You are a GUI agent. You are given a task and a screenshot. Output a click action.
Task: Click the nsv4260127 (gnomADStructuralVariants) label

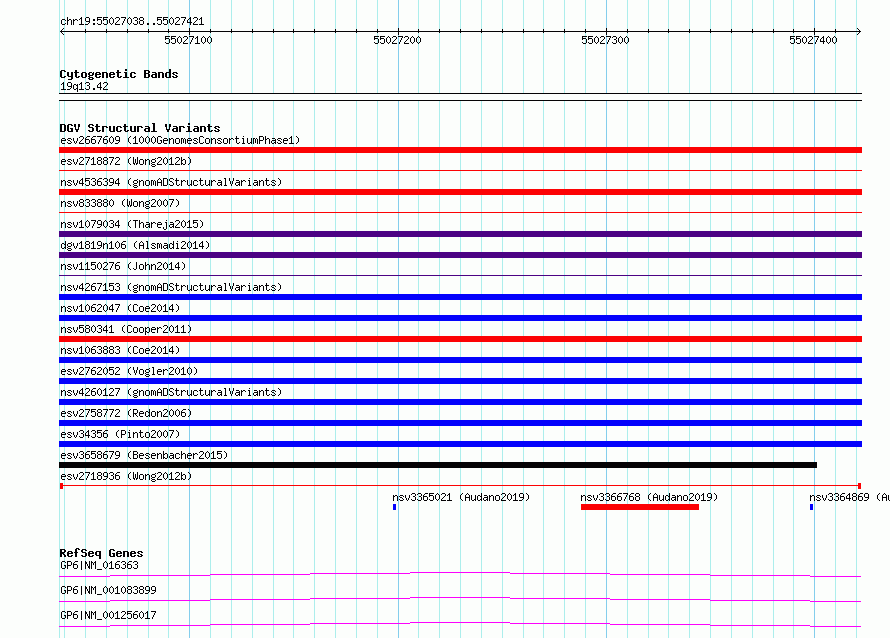coord(171,392)
